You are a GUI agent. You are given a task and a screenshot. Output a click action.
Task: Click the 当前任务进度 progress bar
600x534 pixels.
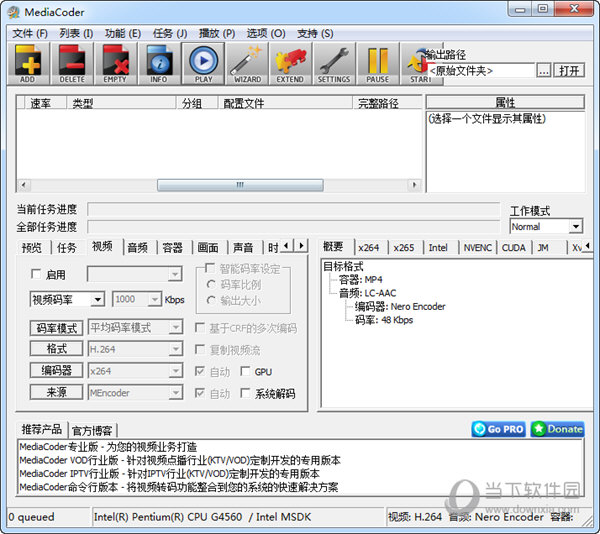tap(293, 209)
